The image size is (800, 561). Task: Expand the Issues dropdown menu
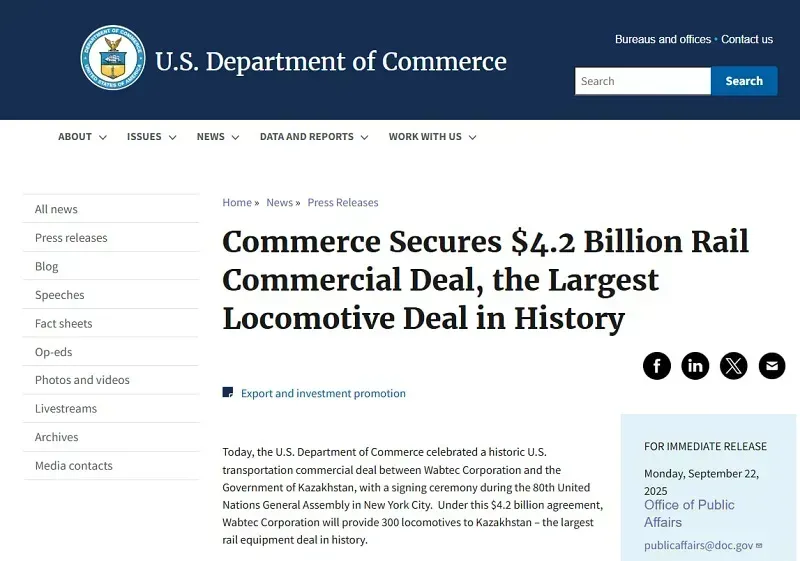(152, 137)
